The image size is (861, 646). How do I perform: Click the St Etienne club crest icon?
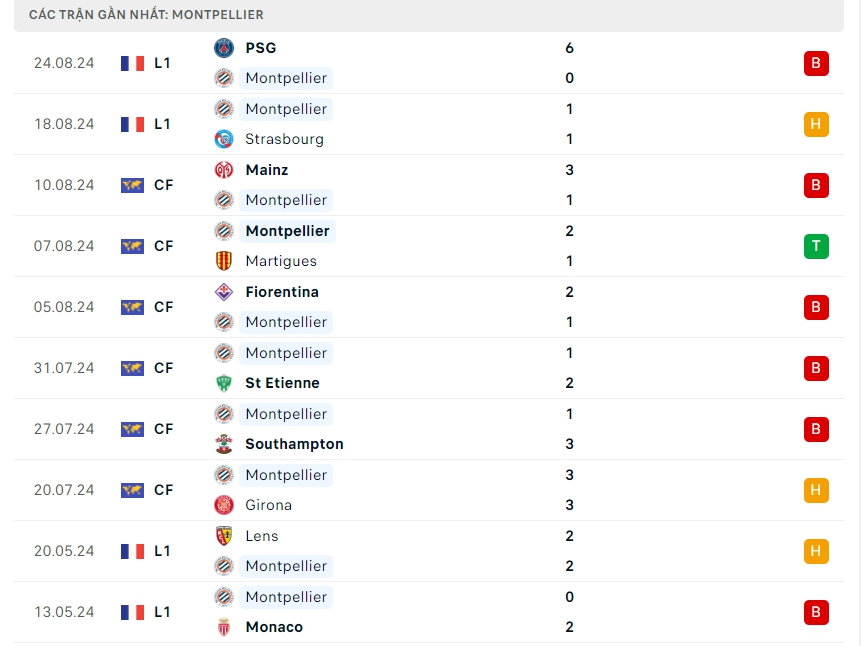(x=224, y=383)
